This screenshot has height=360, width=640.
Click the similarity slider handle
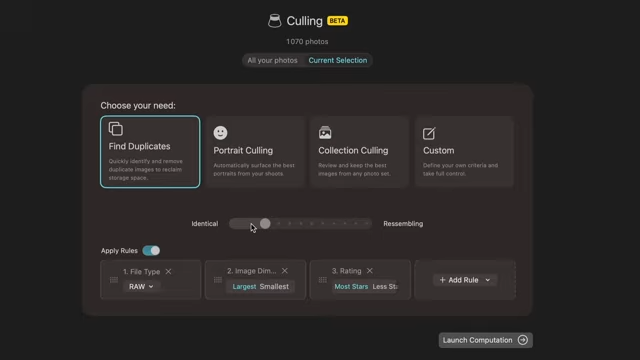265,223
